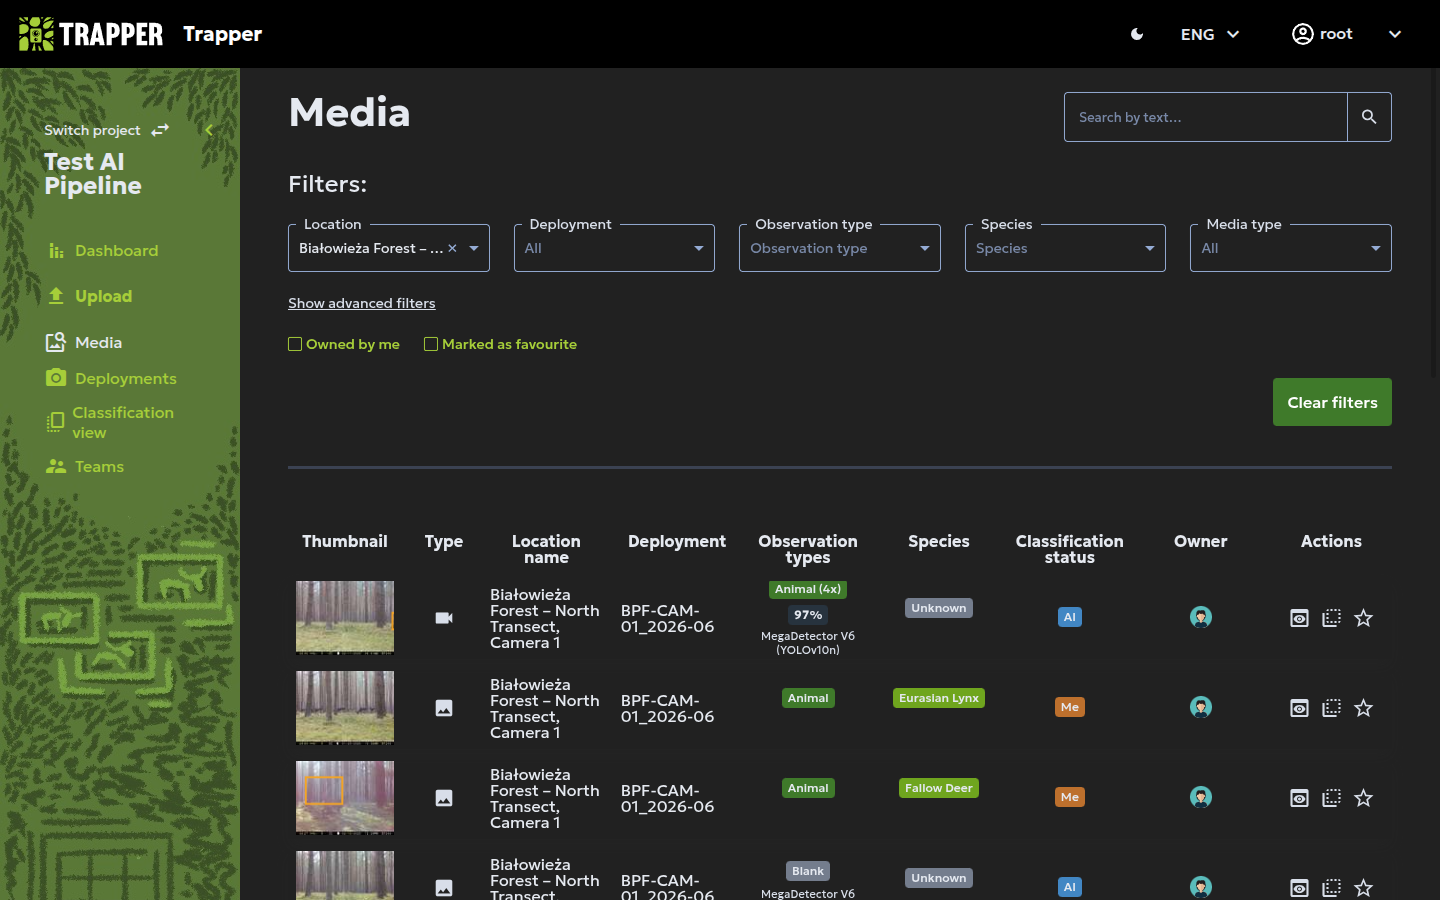Click the TRAPPER logo
Screen dimensions: 1440x900
point(91,34)
